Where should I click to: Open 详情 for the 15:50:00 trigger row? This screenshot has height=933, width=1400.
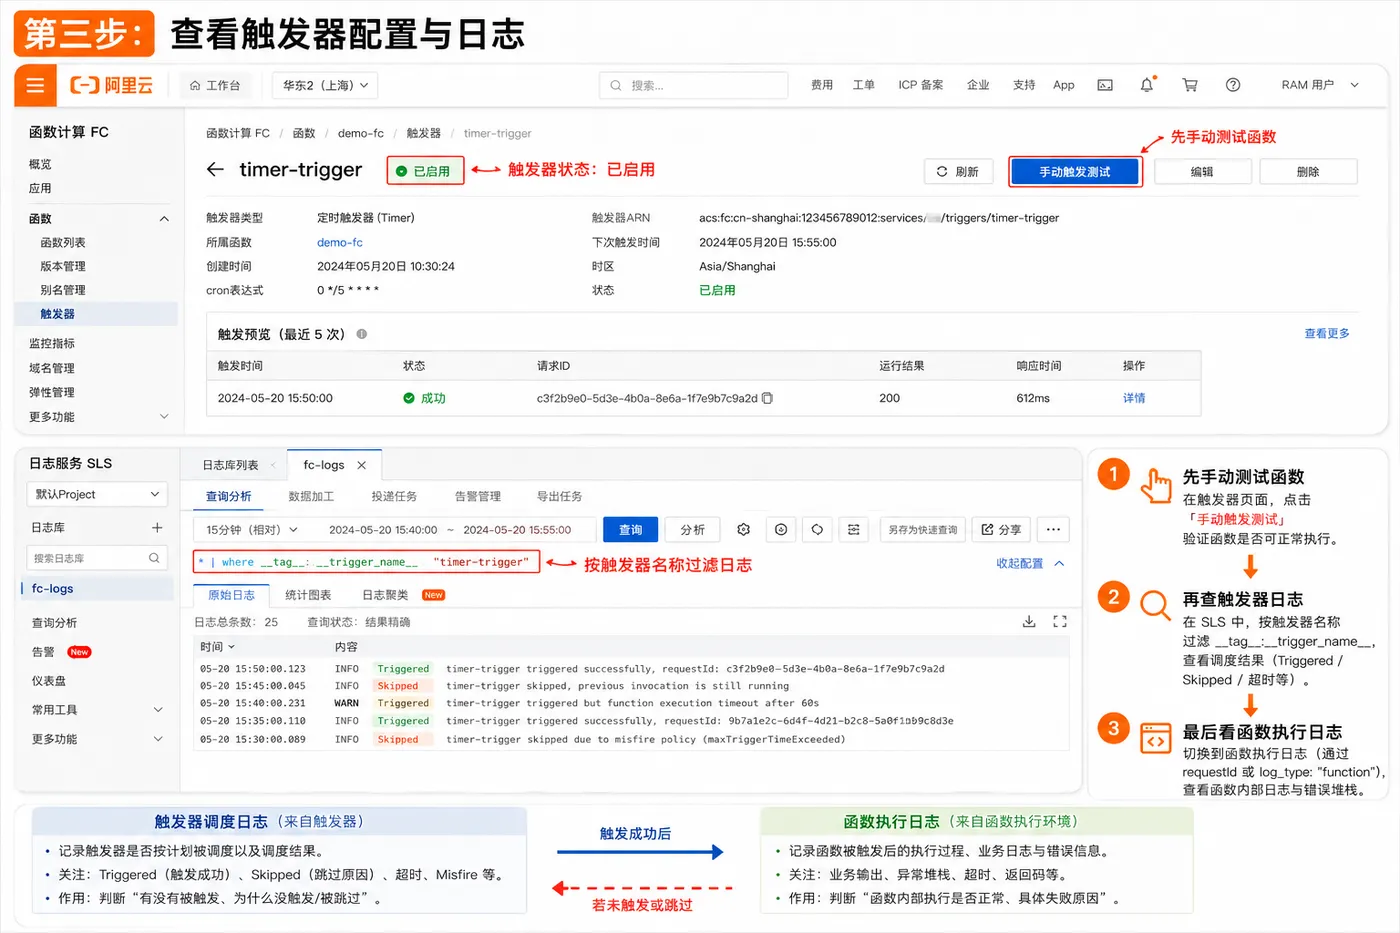coord(1134,398)
